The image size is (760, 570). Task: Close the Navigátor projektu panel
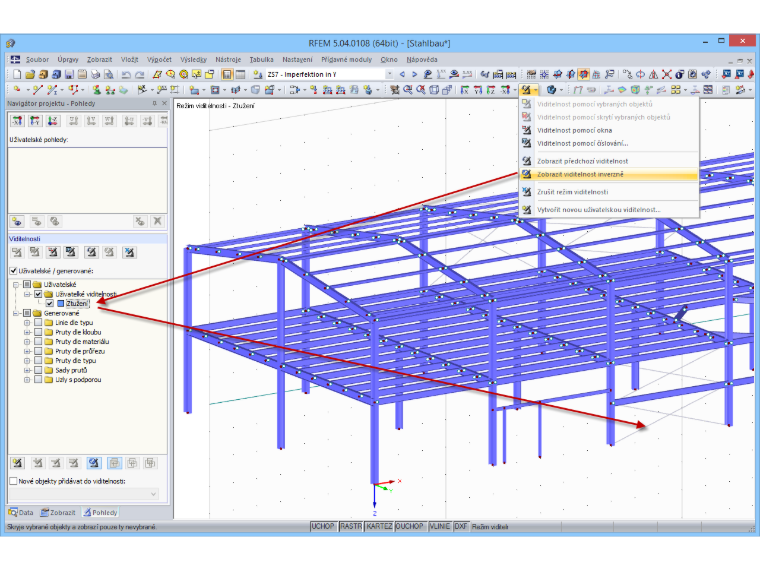pyautogui.click(x=164, y=103)
